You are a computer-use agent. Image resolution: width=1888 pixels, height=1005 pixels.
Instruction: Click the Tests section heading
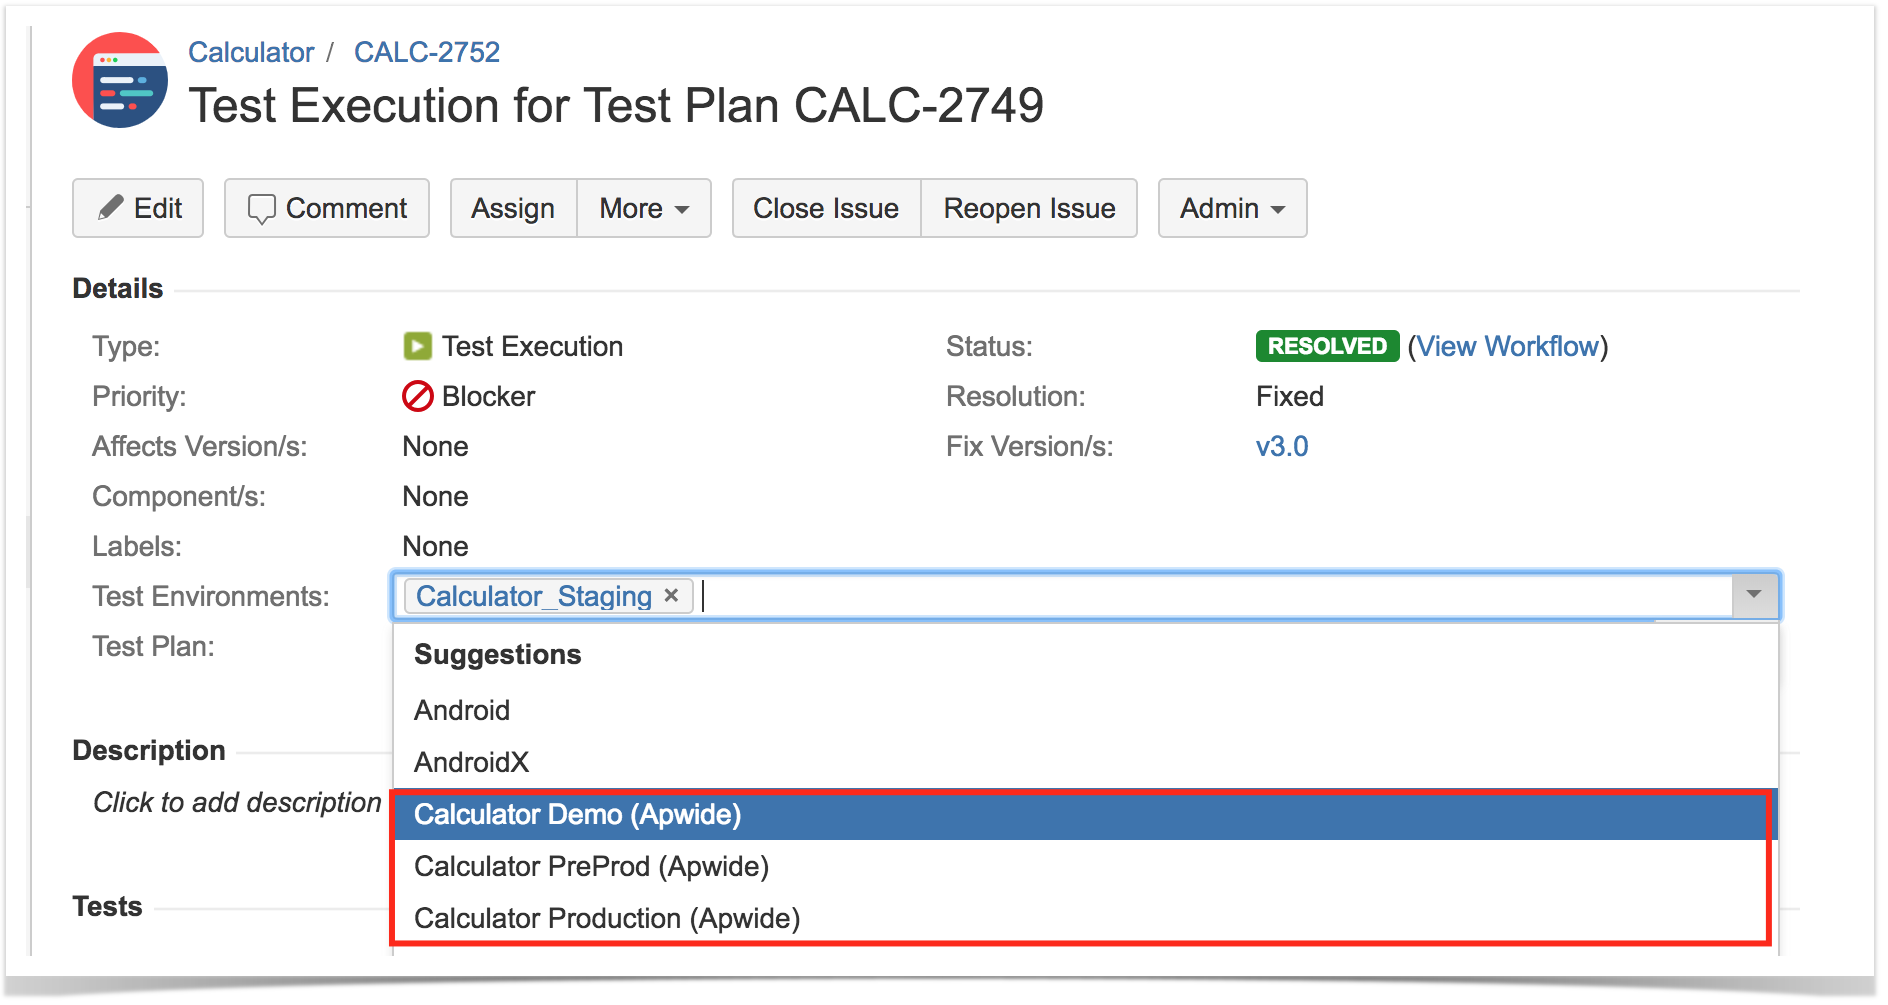107,906
